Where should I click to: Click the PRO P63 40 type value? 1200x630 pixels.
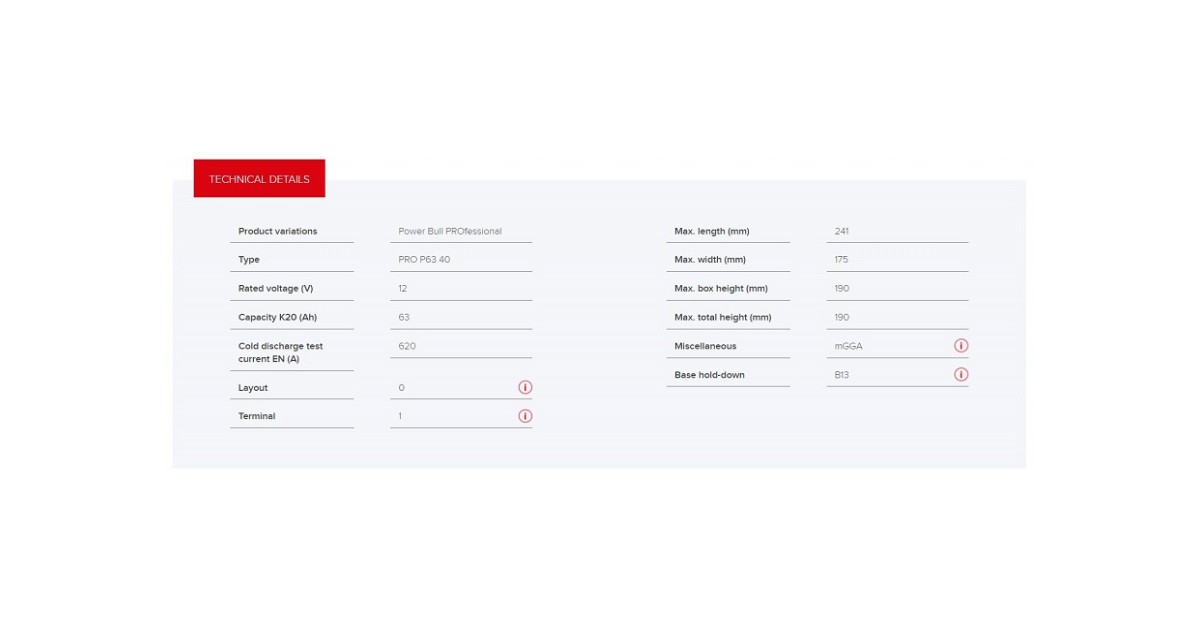(424, 260)
